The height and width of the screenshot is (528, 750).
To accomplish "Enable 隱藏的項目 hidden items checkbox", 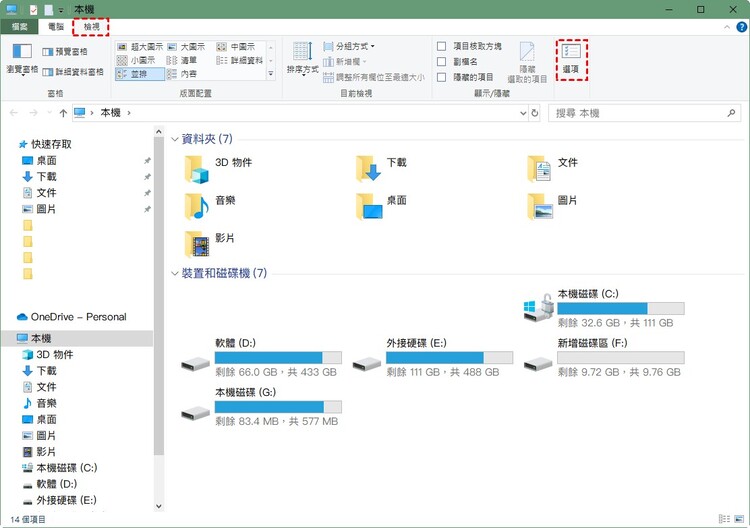I will (441, 77).
